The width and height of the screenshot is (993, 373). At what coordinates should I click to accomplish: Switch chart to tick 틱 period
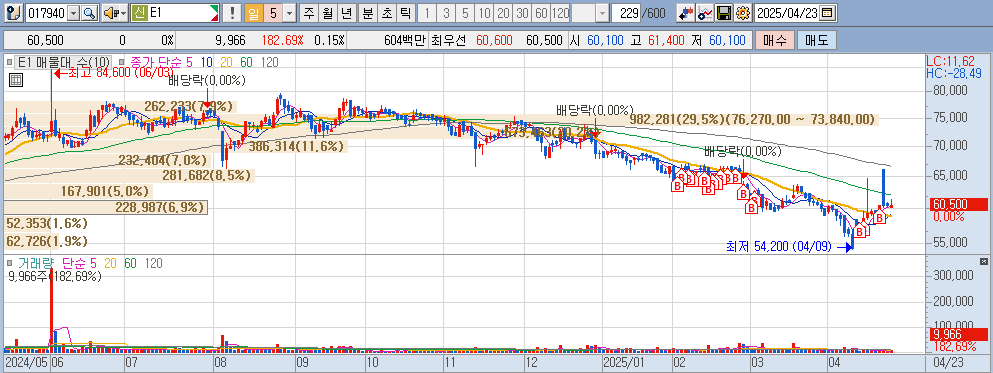click(405, 13)
